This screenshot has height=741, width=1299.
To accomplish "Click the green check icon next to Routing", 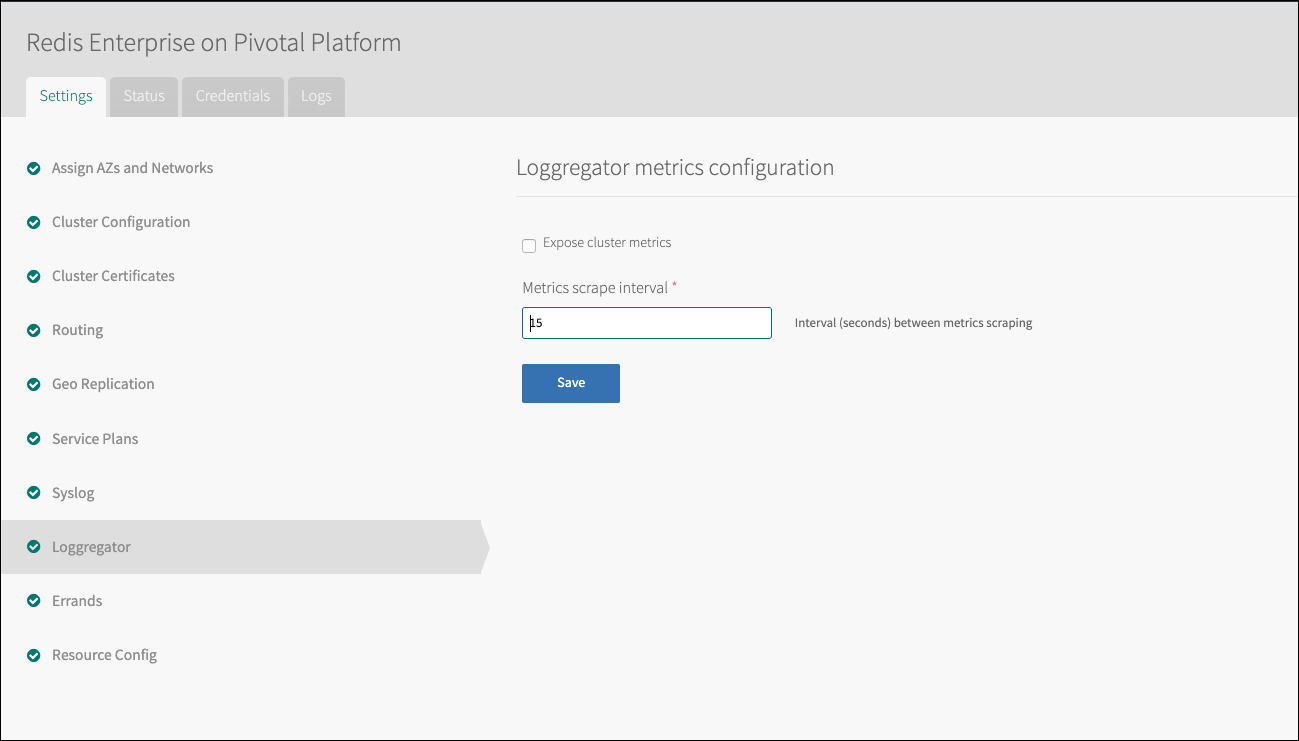I will tap(34, 330).
